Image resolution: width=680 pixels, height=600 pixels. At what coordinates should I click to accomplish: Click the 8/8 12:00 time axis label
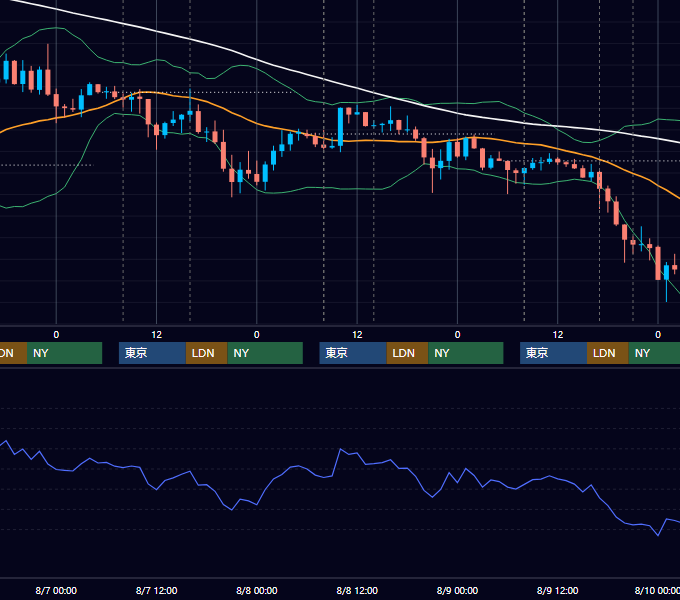[x=357, y=590]
